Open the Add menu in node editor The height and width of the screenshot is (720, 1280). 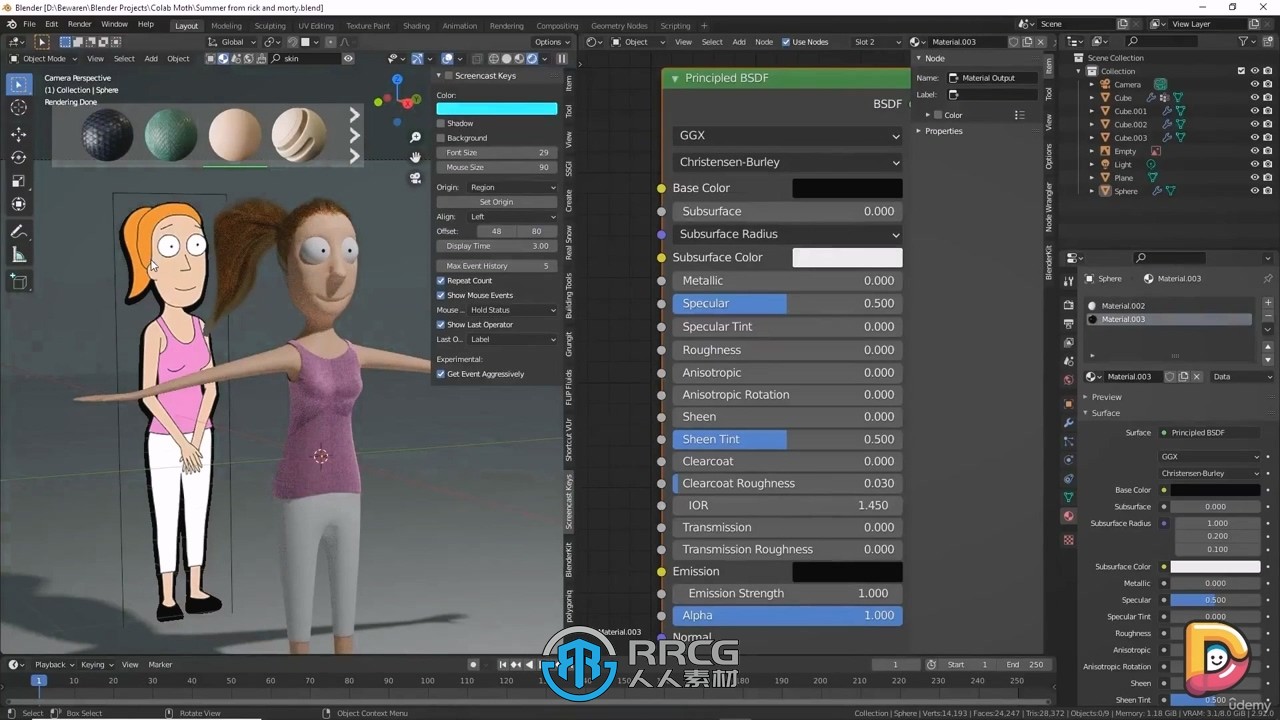(739, 42)
